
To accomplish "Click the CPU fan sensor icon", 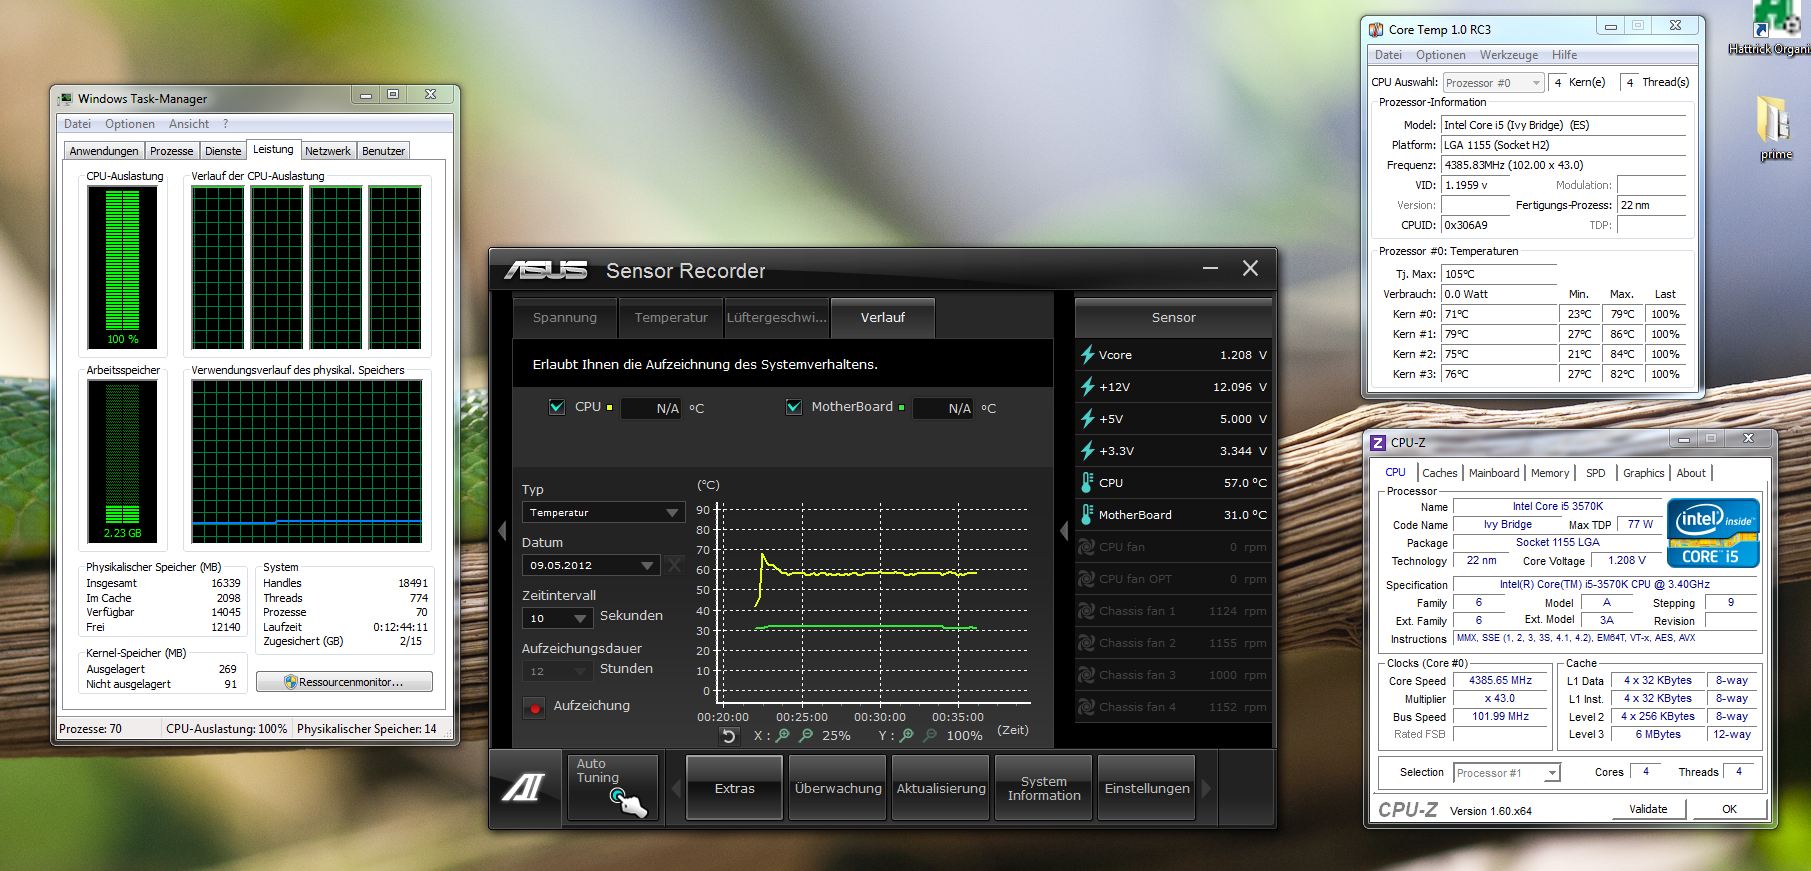I will pyautogui.click(x=1087, y=547).
